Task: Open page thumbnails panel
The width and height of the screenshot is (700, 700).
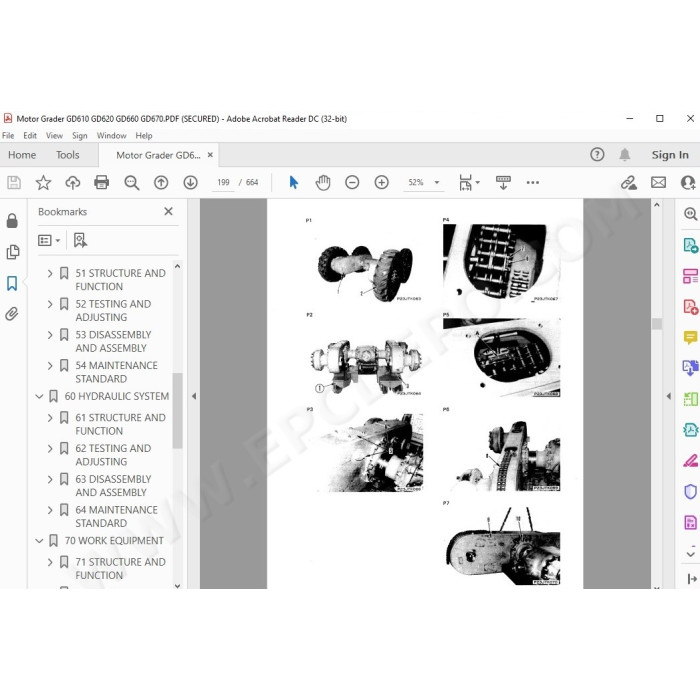Action: (x=13, y=252)
